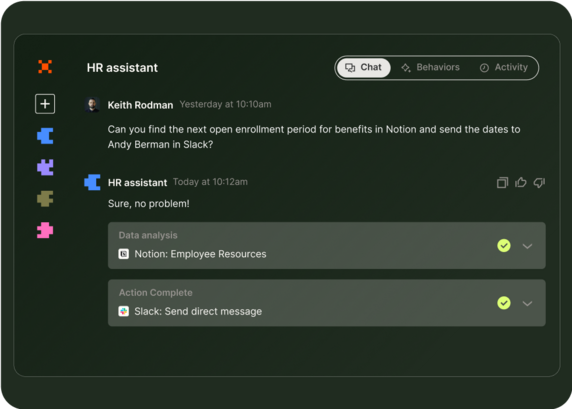Screen dimensions: 572x409
Task: Click the 'Keith Rodman' sender name
Action: [140, 105]
